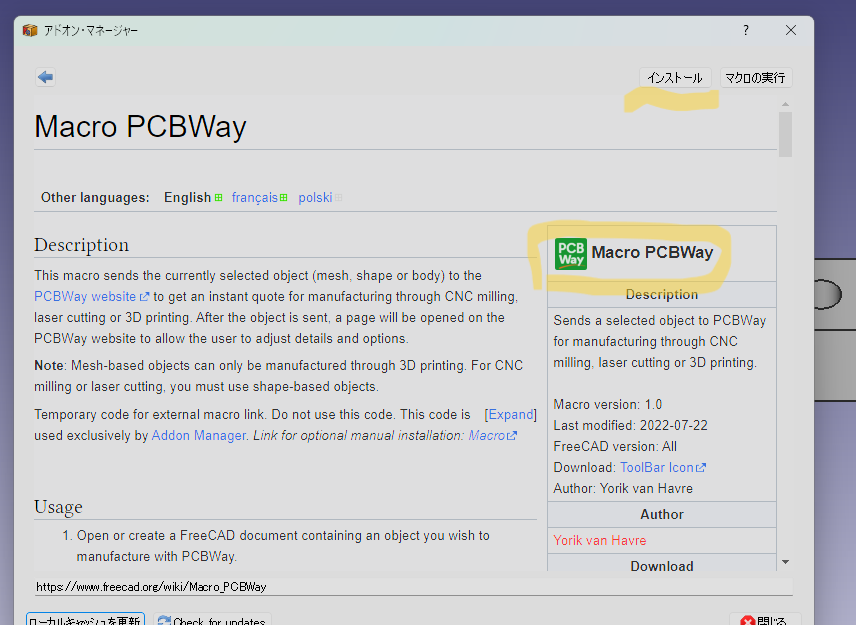Click the Download heading in the infobox
Image resolution: width=856 pixels, height=625 pixels.
coord(662,566)
